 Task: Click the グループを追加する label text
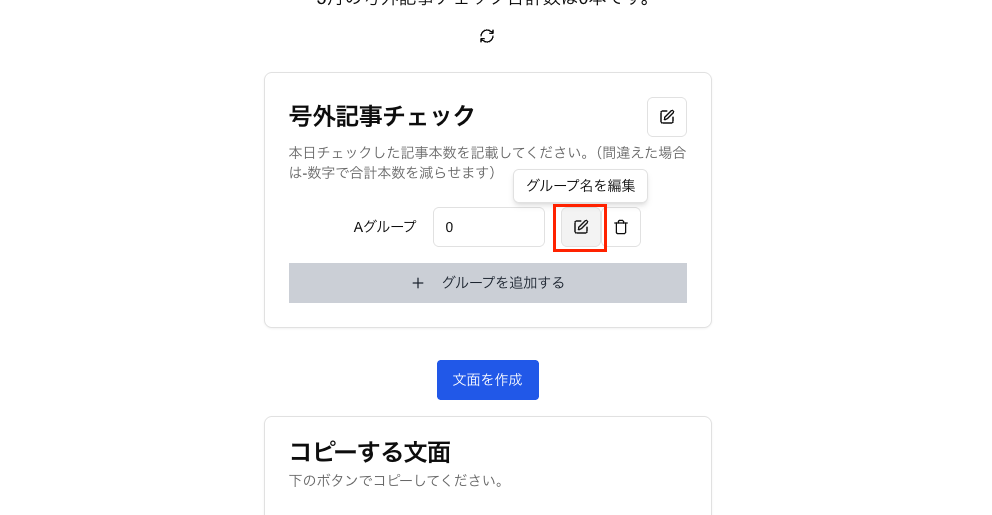coord(503,283)
